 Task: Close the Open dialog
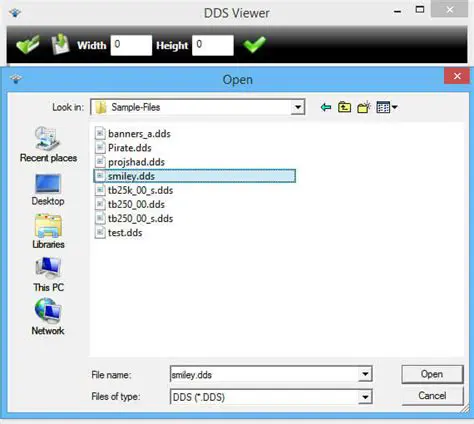(457, 76)
